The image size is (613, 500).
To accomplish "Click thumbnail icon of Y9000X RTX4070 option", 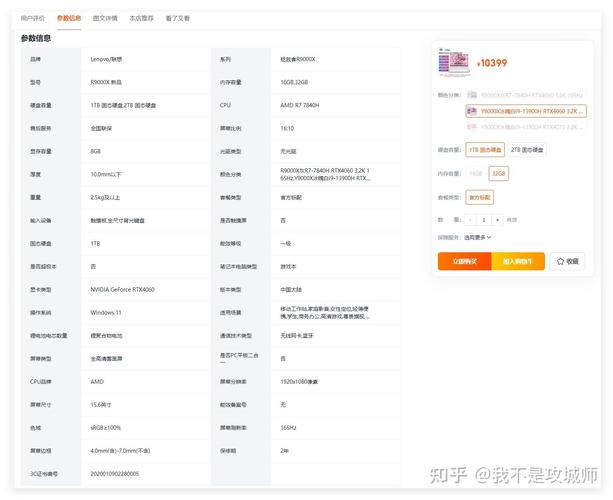I will (x=471, y=125).
